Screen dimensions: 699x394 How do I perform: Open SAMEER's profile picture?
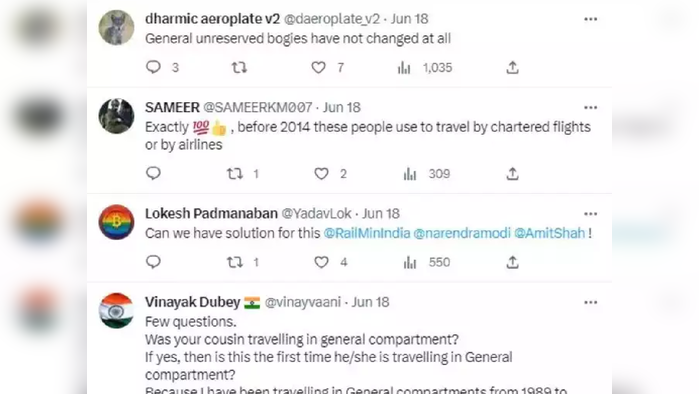tap(116, 116)
